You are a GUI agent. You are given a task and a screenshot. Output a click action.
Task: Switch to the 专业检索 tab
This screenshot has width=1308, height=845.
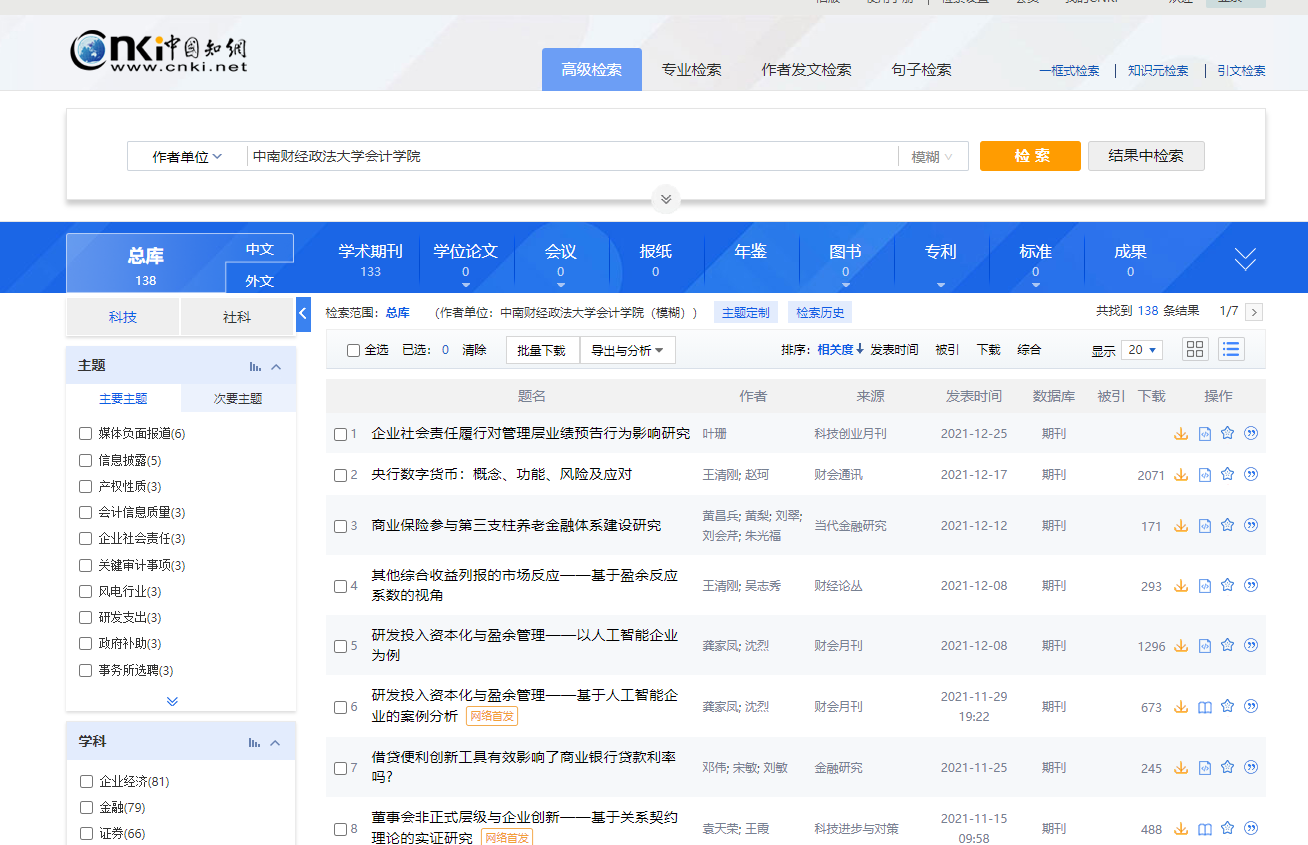[691, 70]
